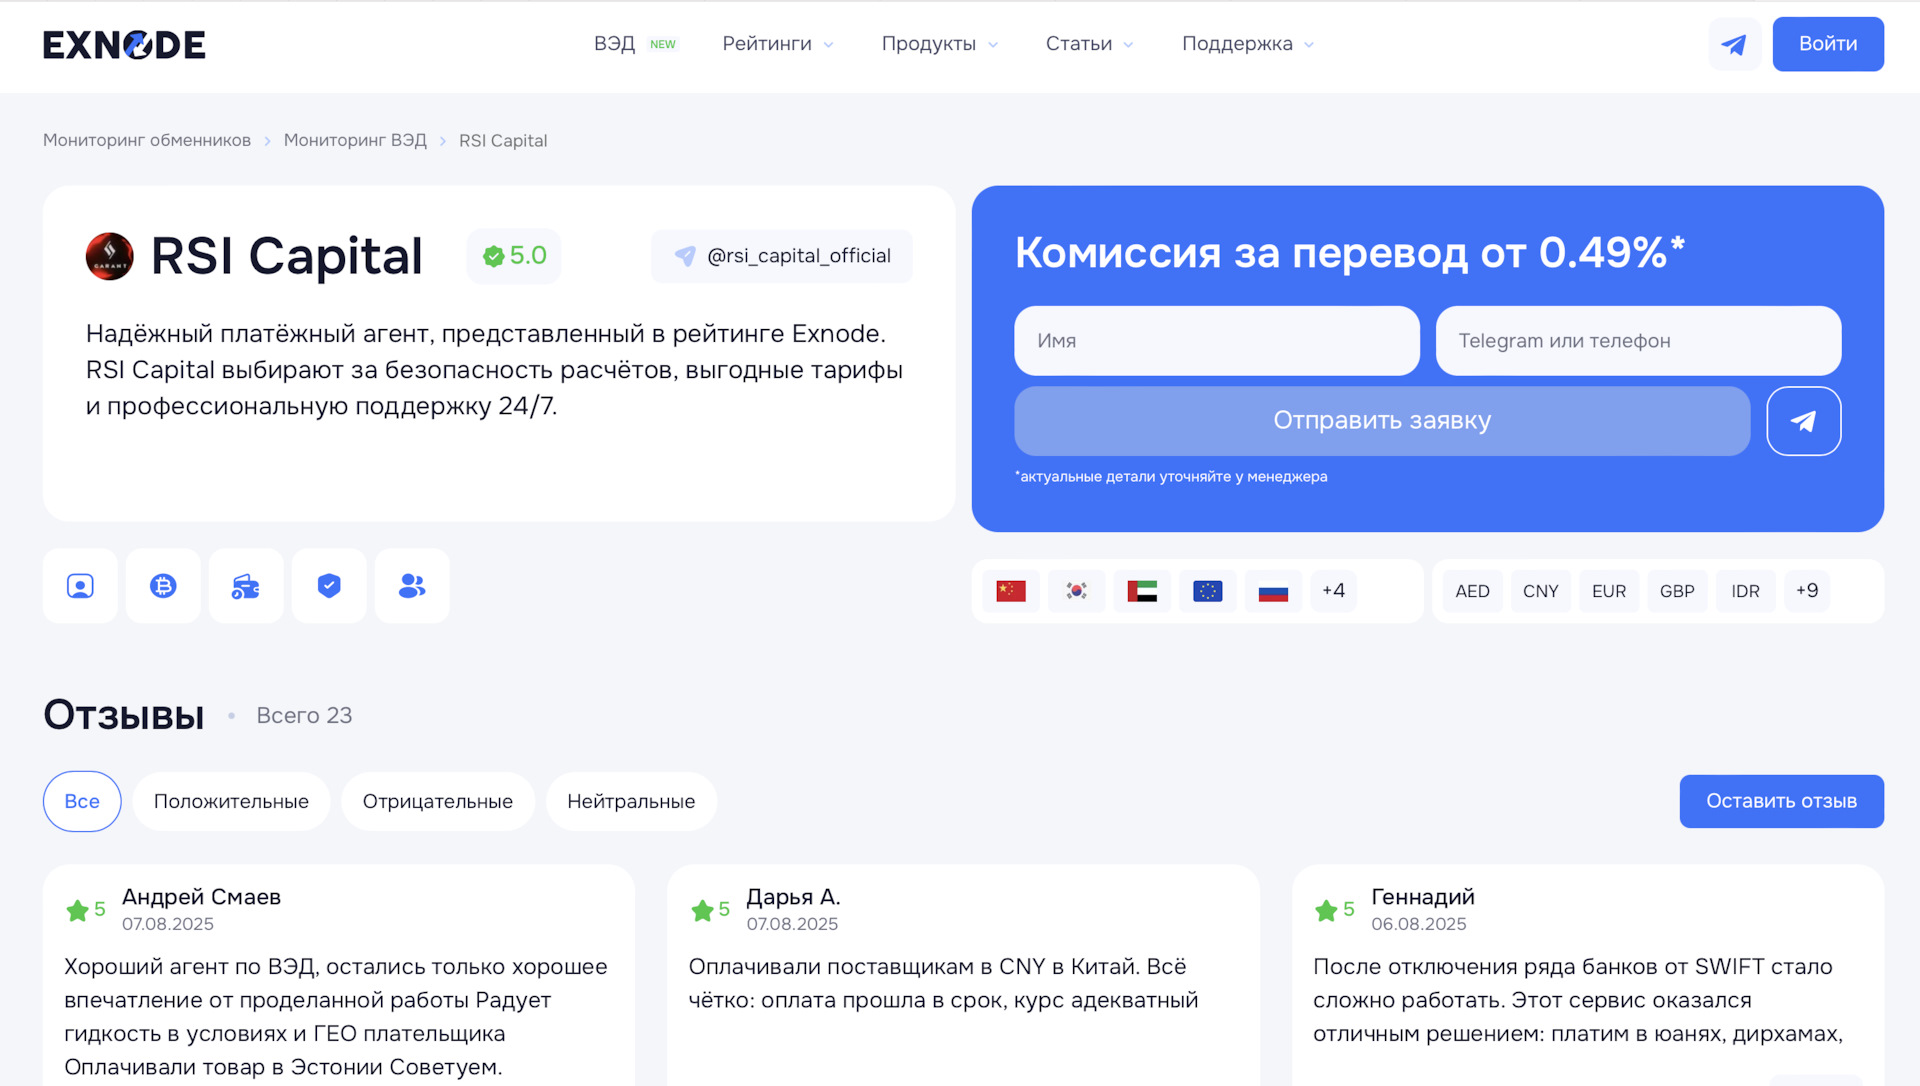Click the Bitcoin cryptocurrency icon
Screen dimensions: 1920x1086
[163, 586]
